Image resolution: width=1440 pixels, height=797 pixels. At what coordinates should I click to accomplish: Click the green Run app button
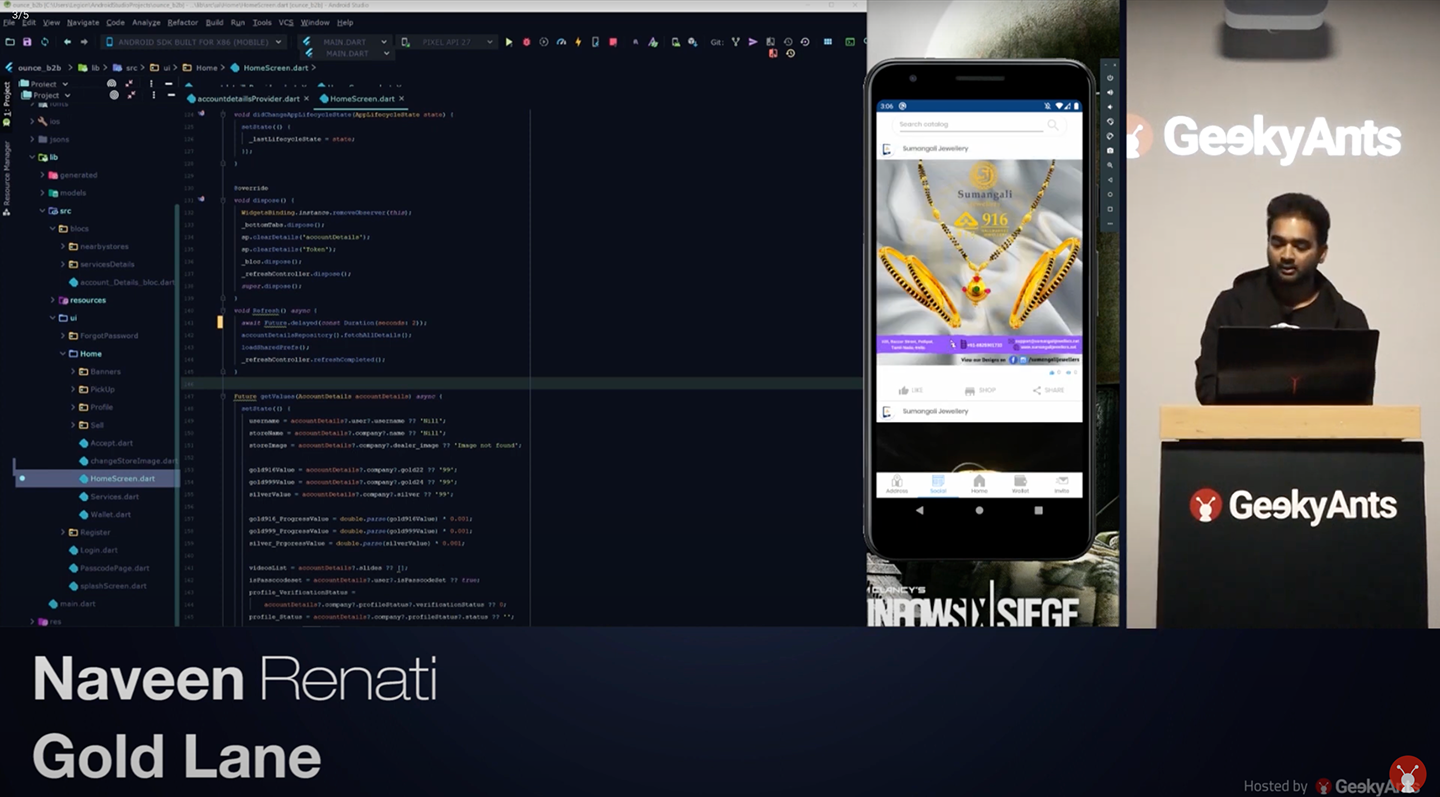pyautogui.click(x=509, y=42)
